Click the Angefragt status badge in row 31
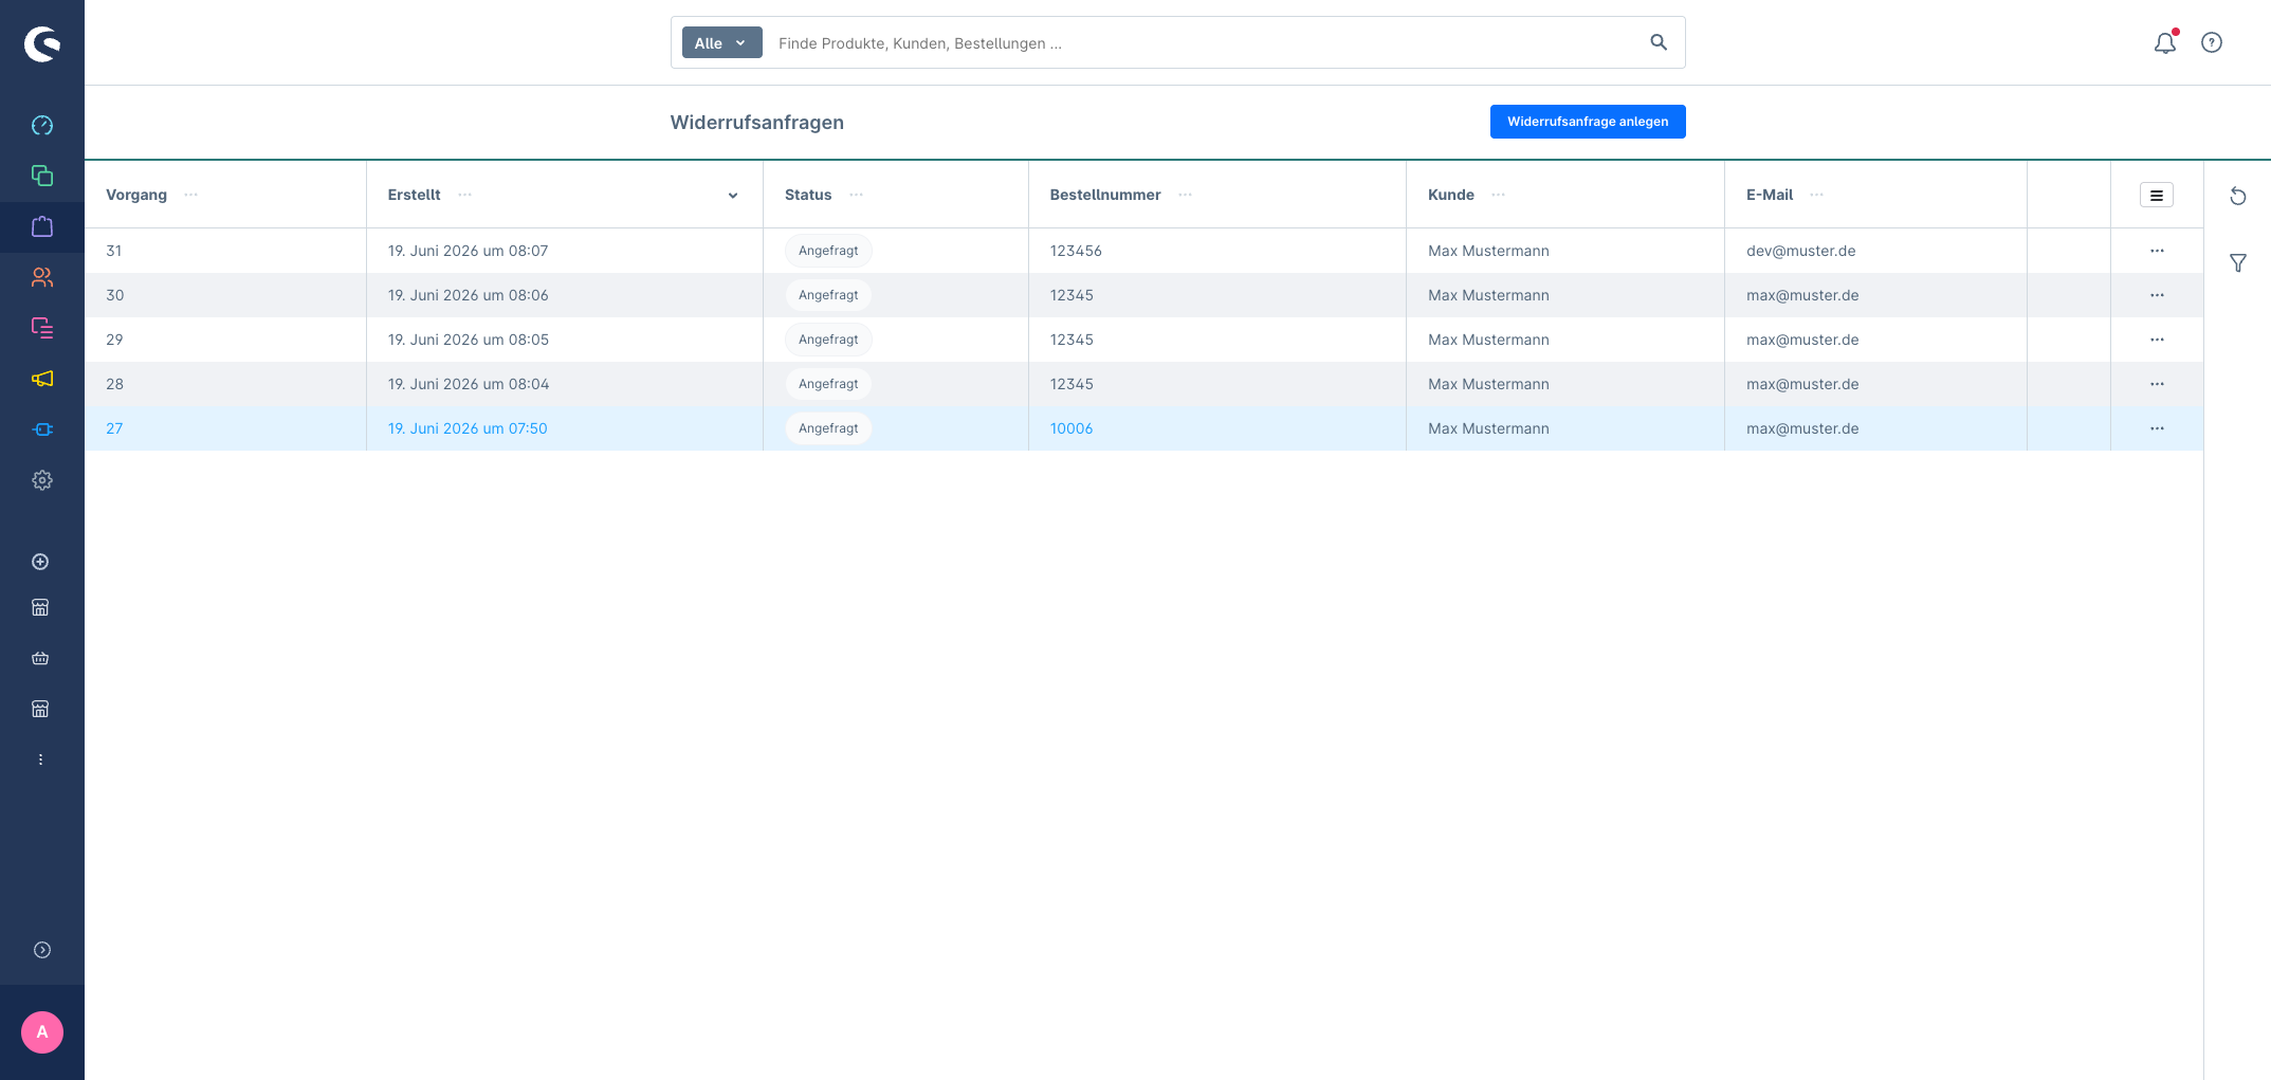The width and height of the screenshot is (2271, 1080). (x=828, y=251)
